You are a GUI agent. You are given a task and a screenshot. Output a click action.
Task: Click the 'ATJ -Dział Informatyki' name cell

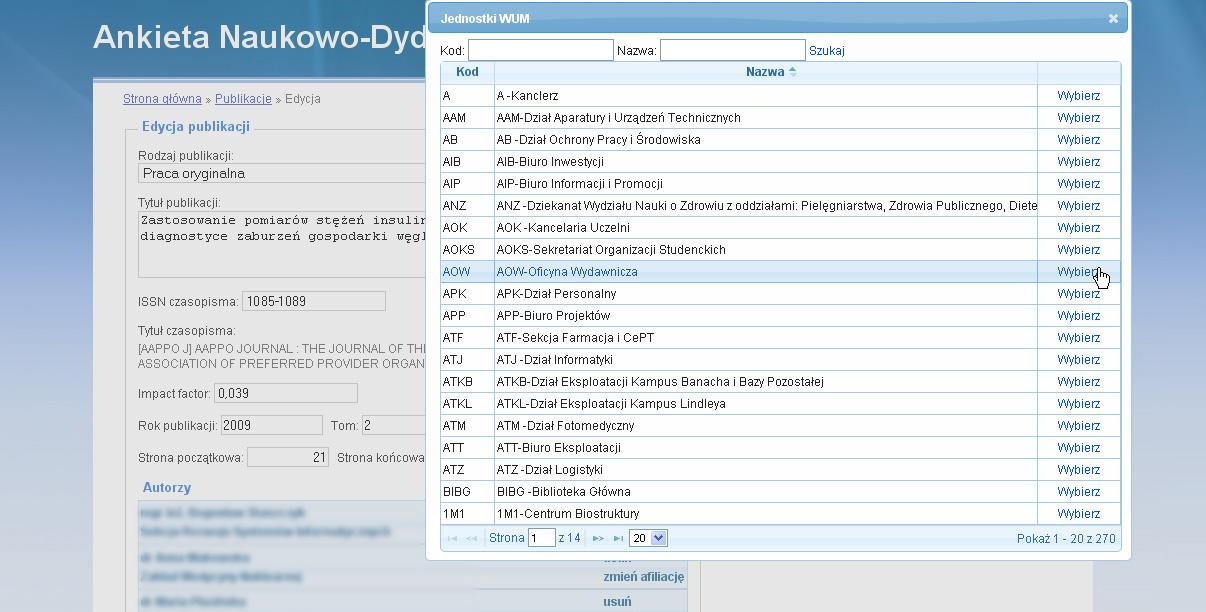click(766, 360)
